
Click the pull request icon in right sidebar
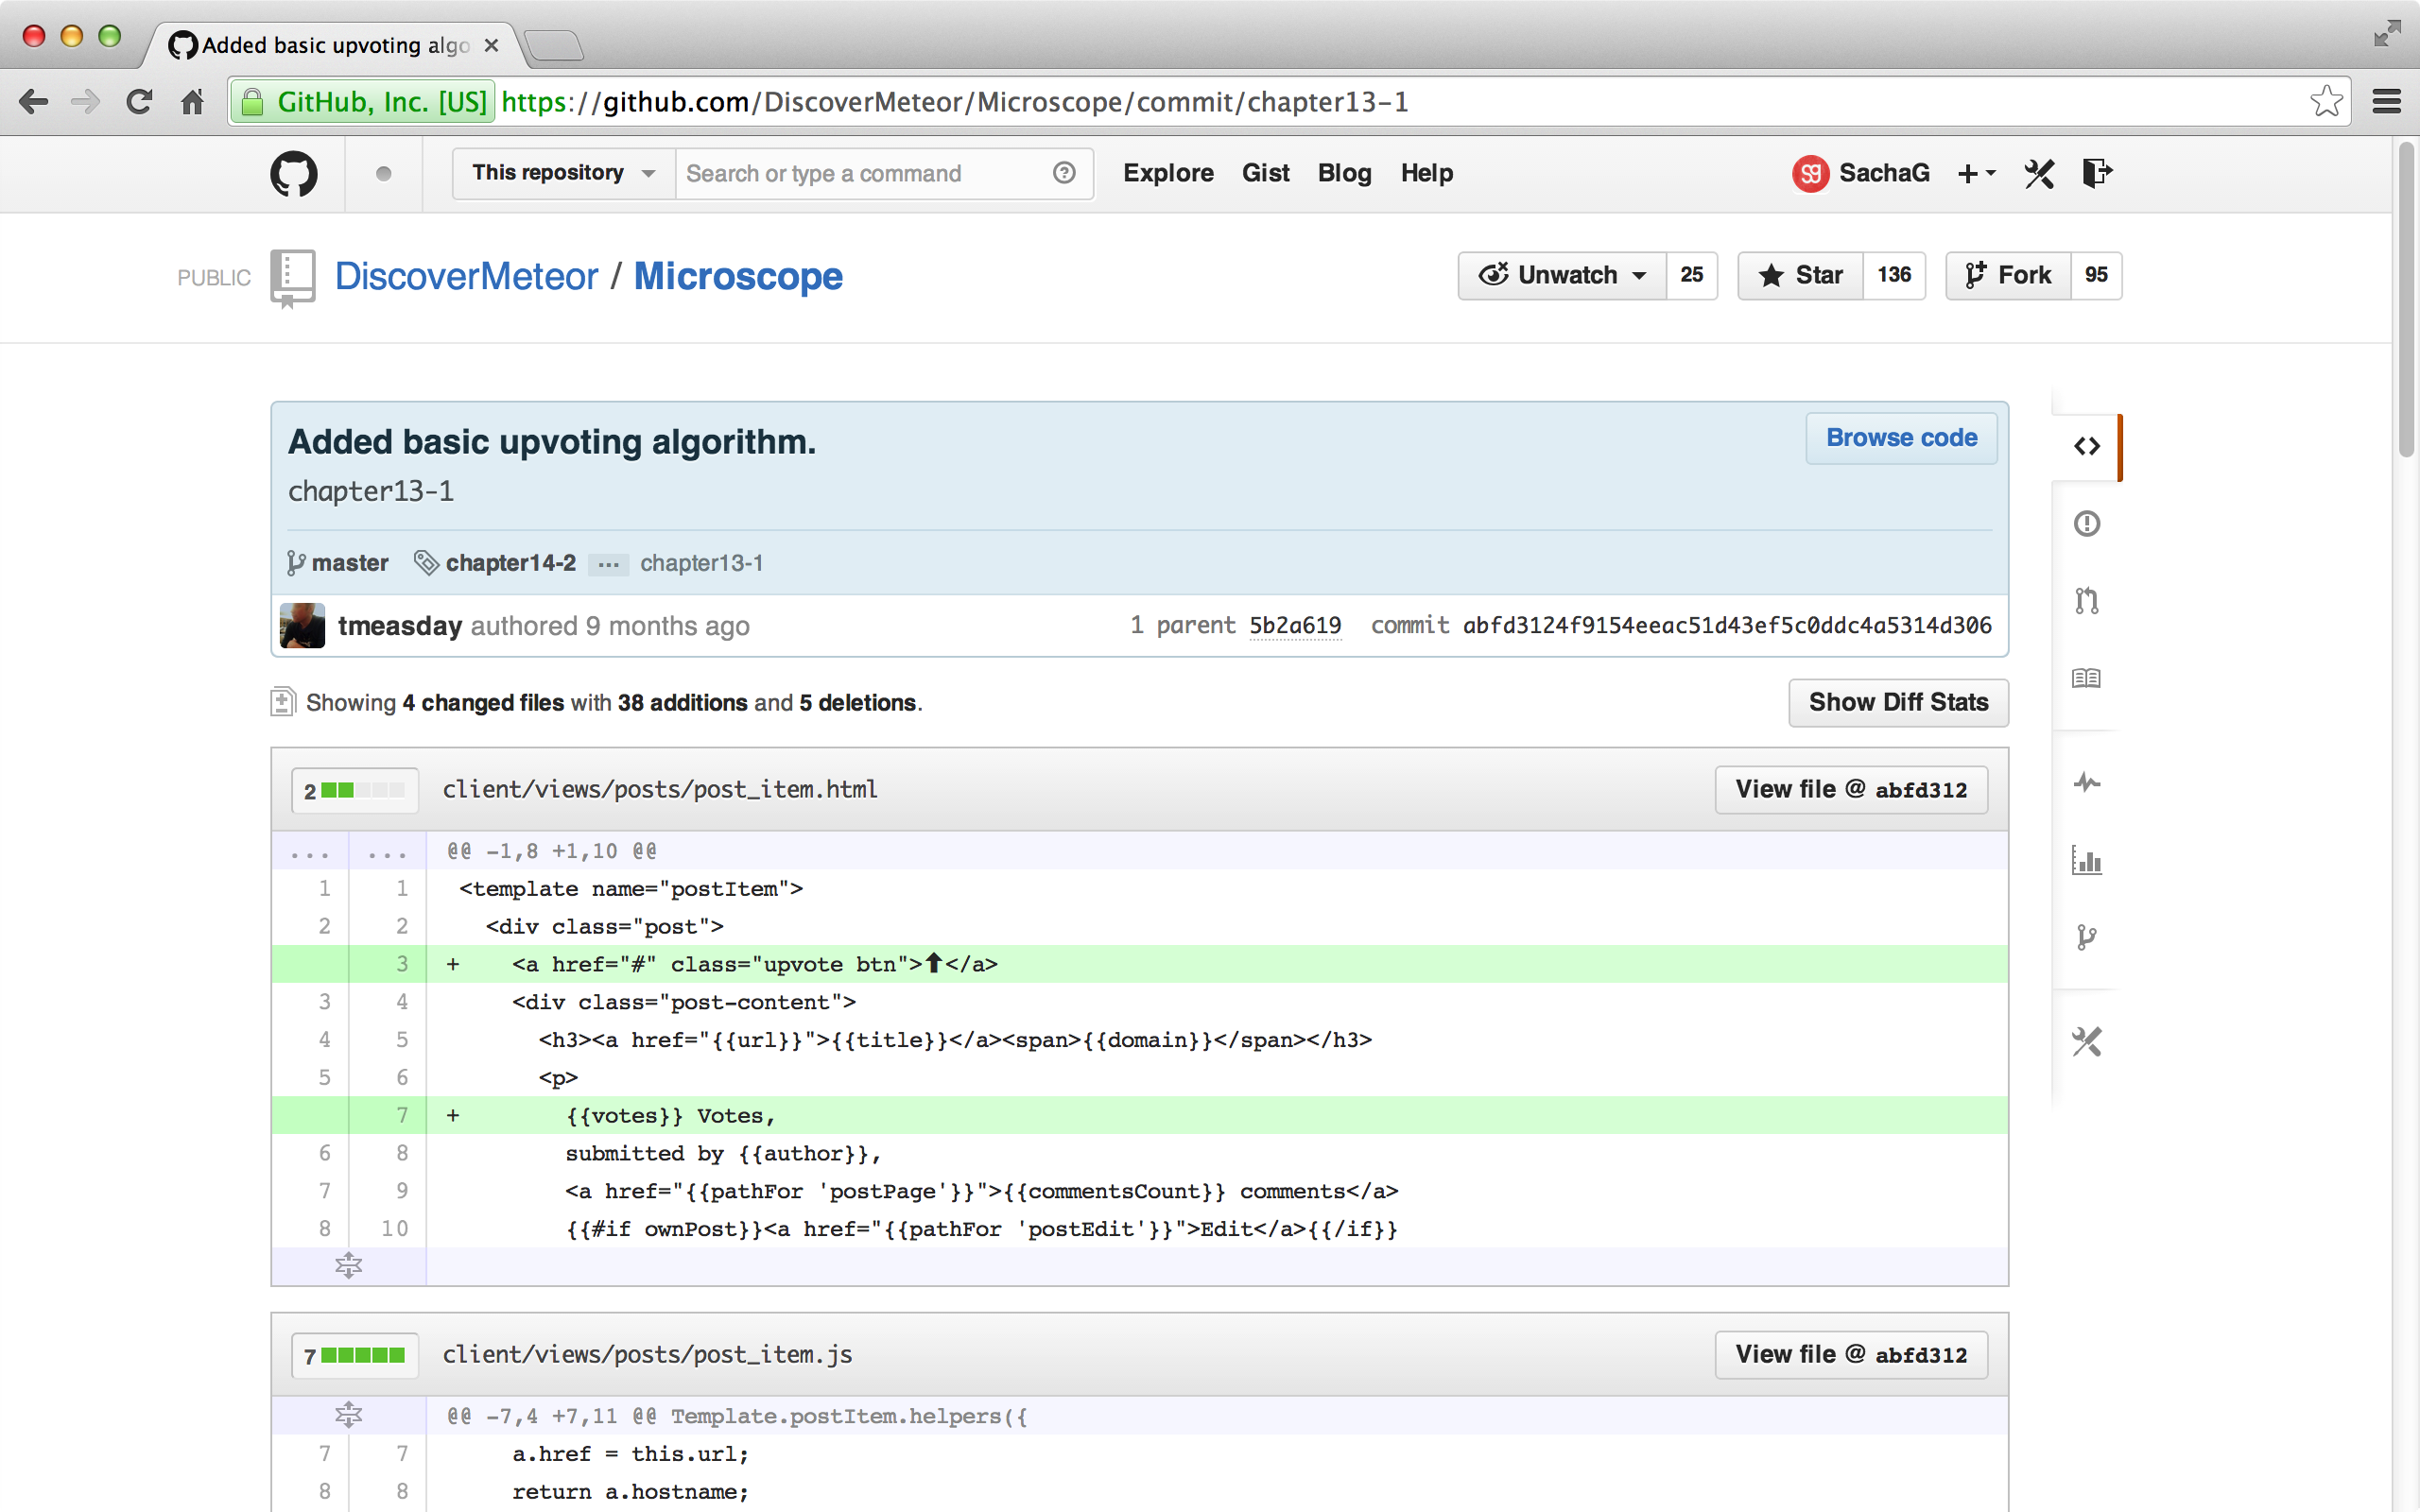click(x=2083, y=599)
